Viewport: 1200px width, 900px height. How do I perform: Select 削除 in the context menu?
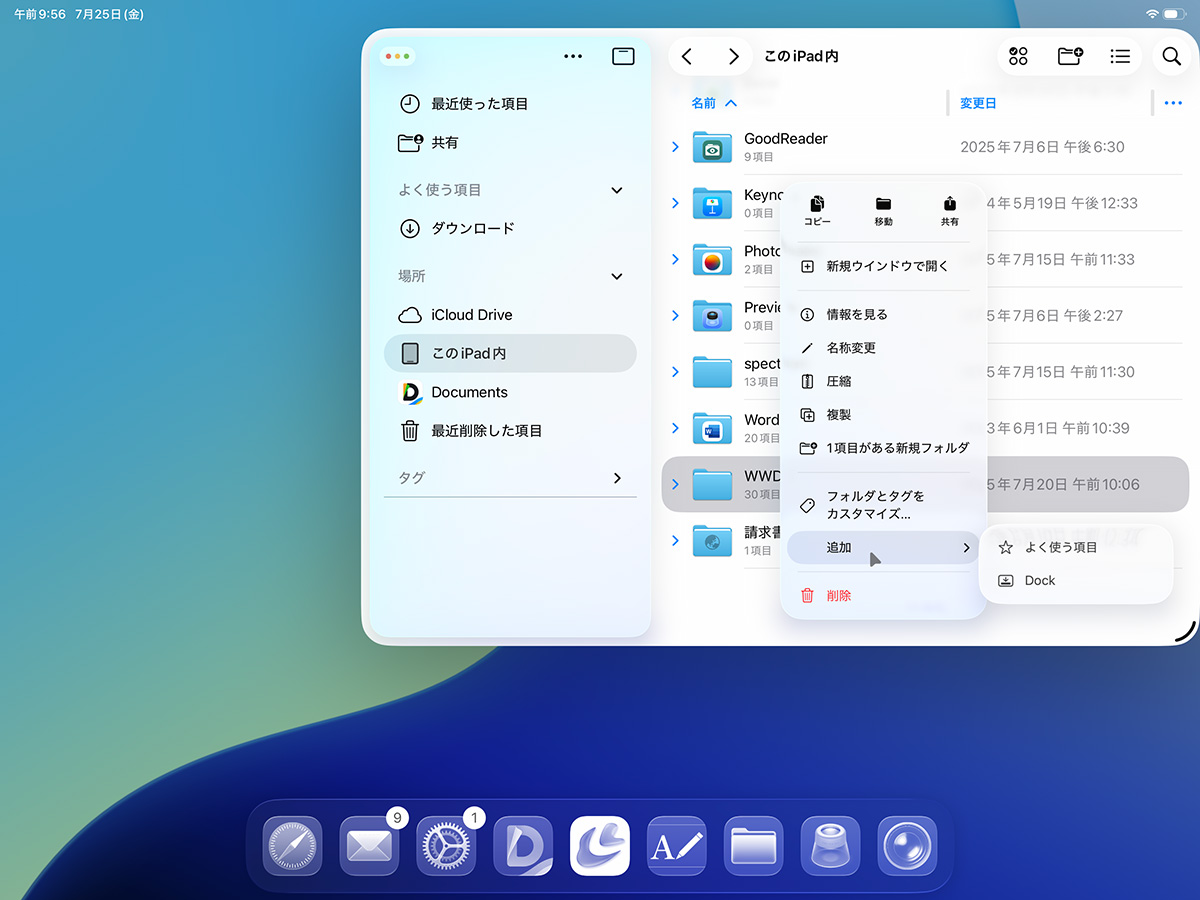click(x=884, y=595)
